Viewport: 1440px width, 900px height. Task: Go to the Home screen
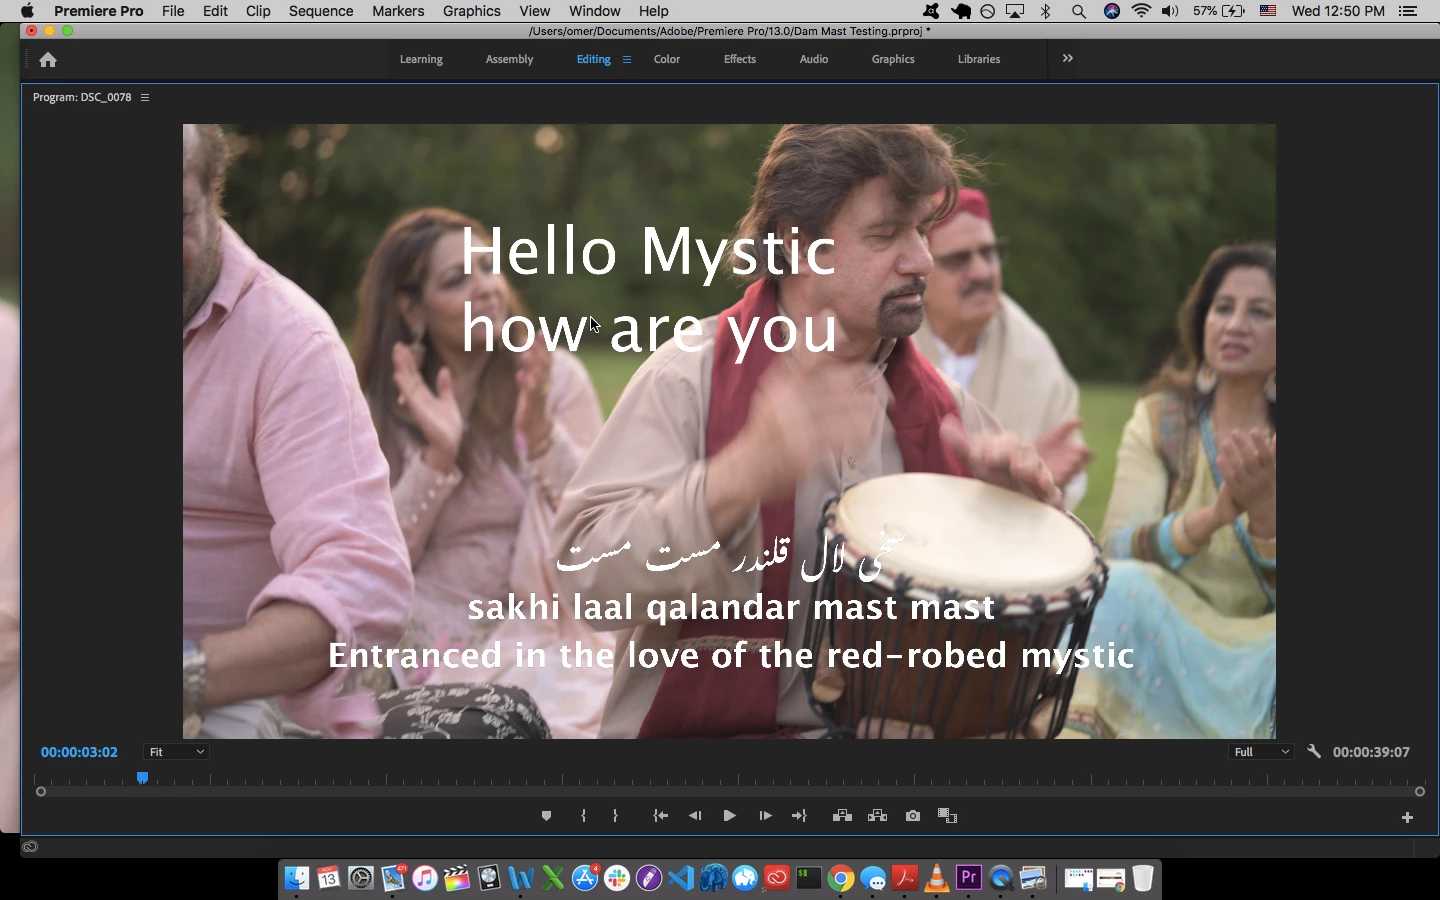[48, 60]
